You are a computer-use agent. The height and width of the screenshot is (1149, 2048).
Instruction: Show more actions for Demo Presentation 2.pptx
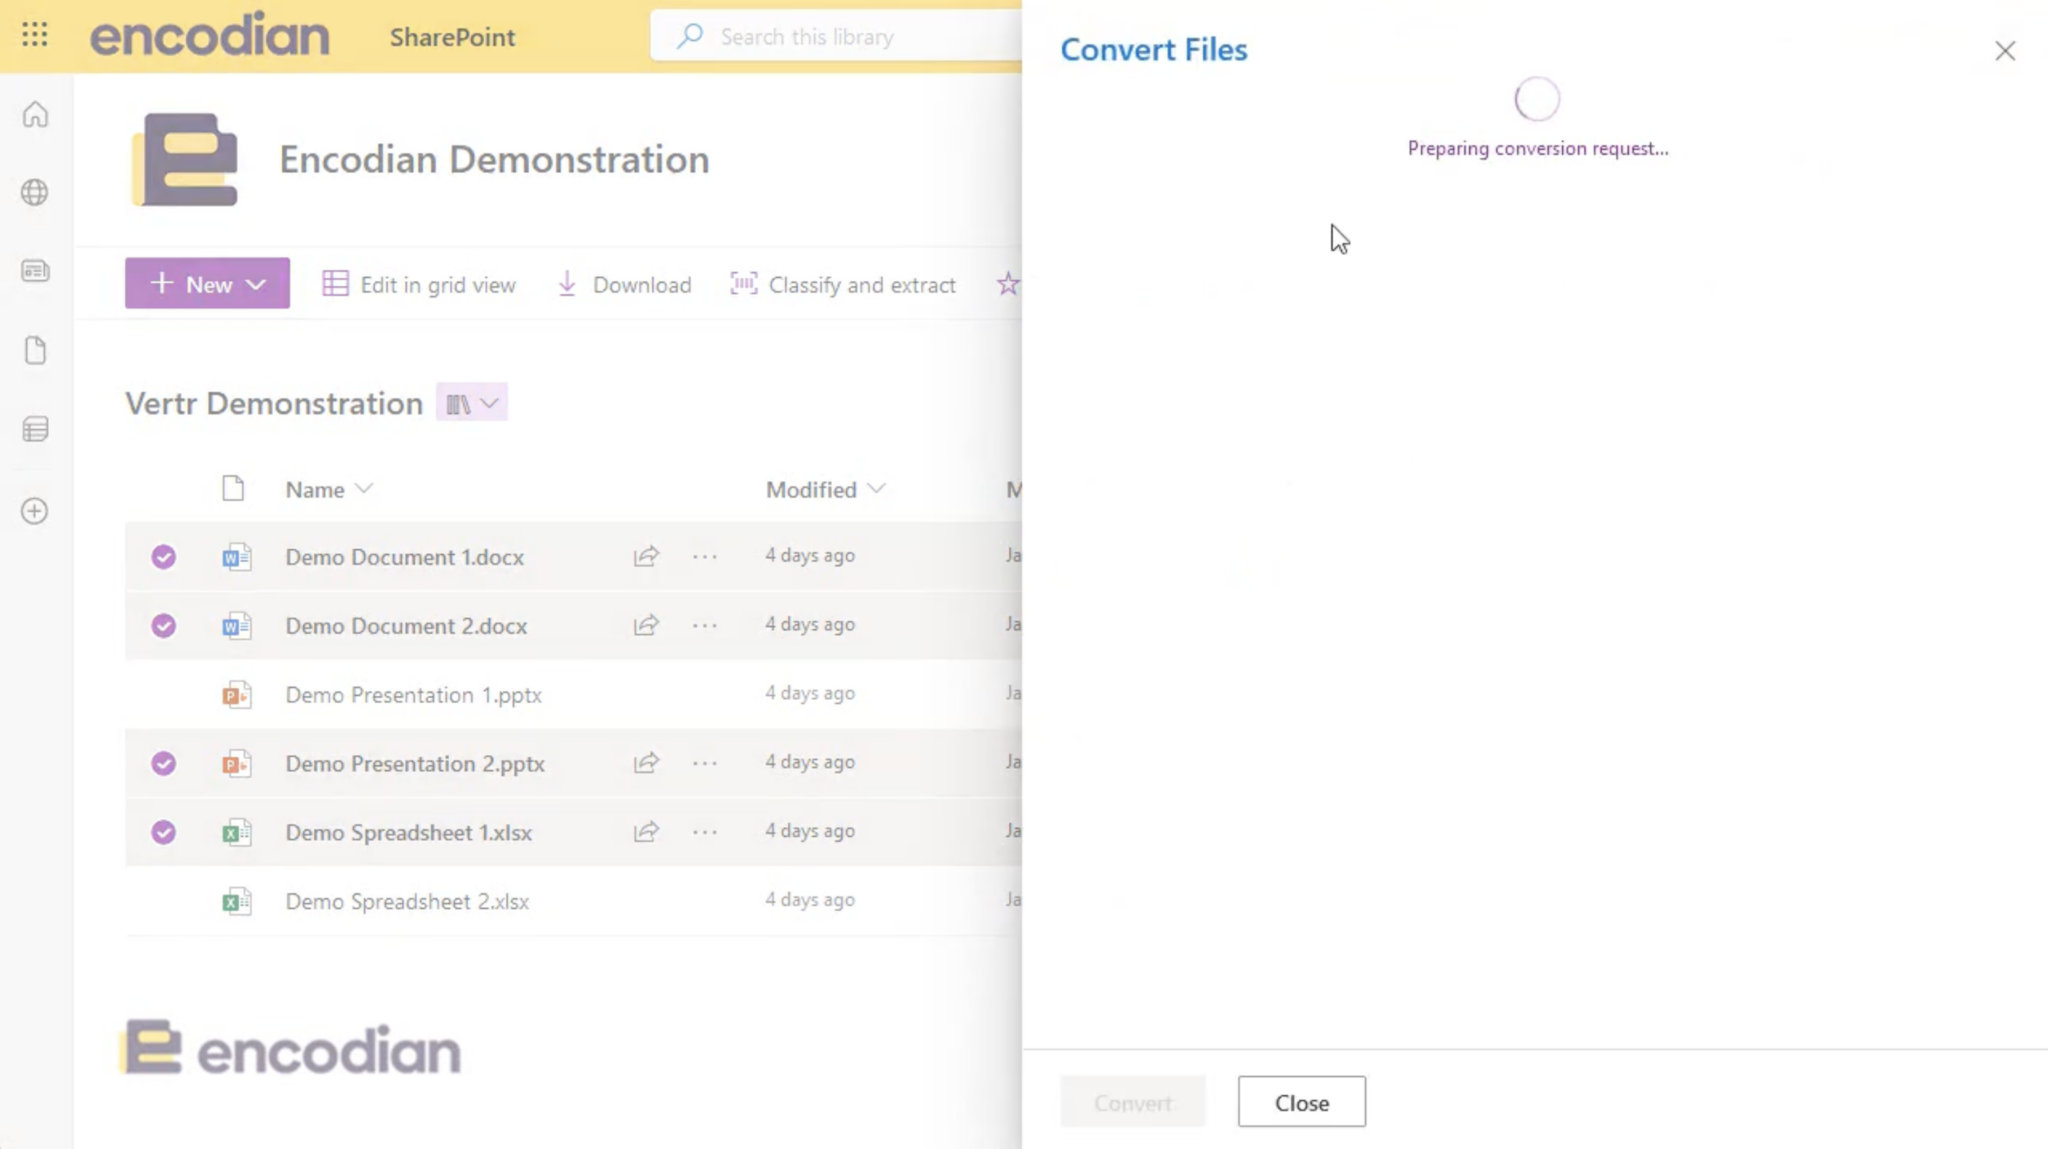click(x=705, y=763)
